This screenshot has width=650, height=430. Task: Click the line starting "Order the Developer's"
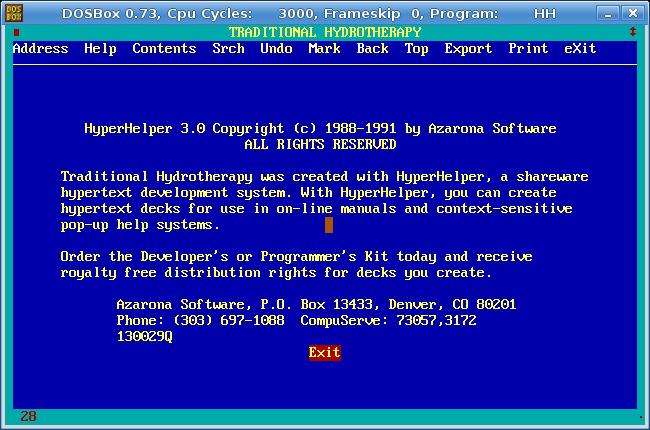point(296,257)
